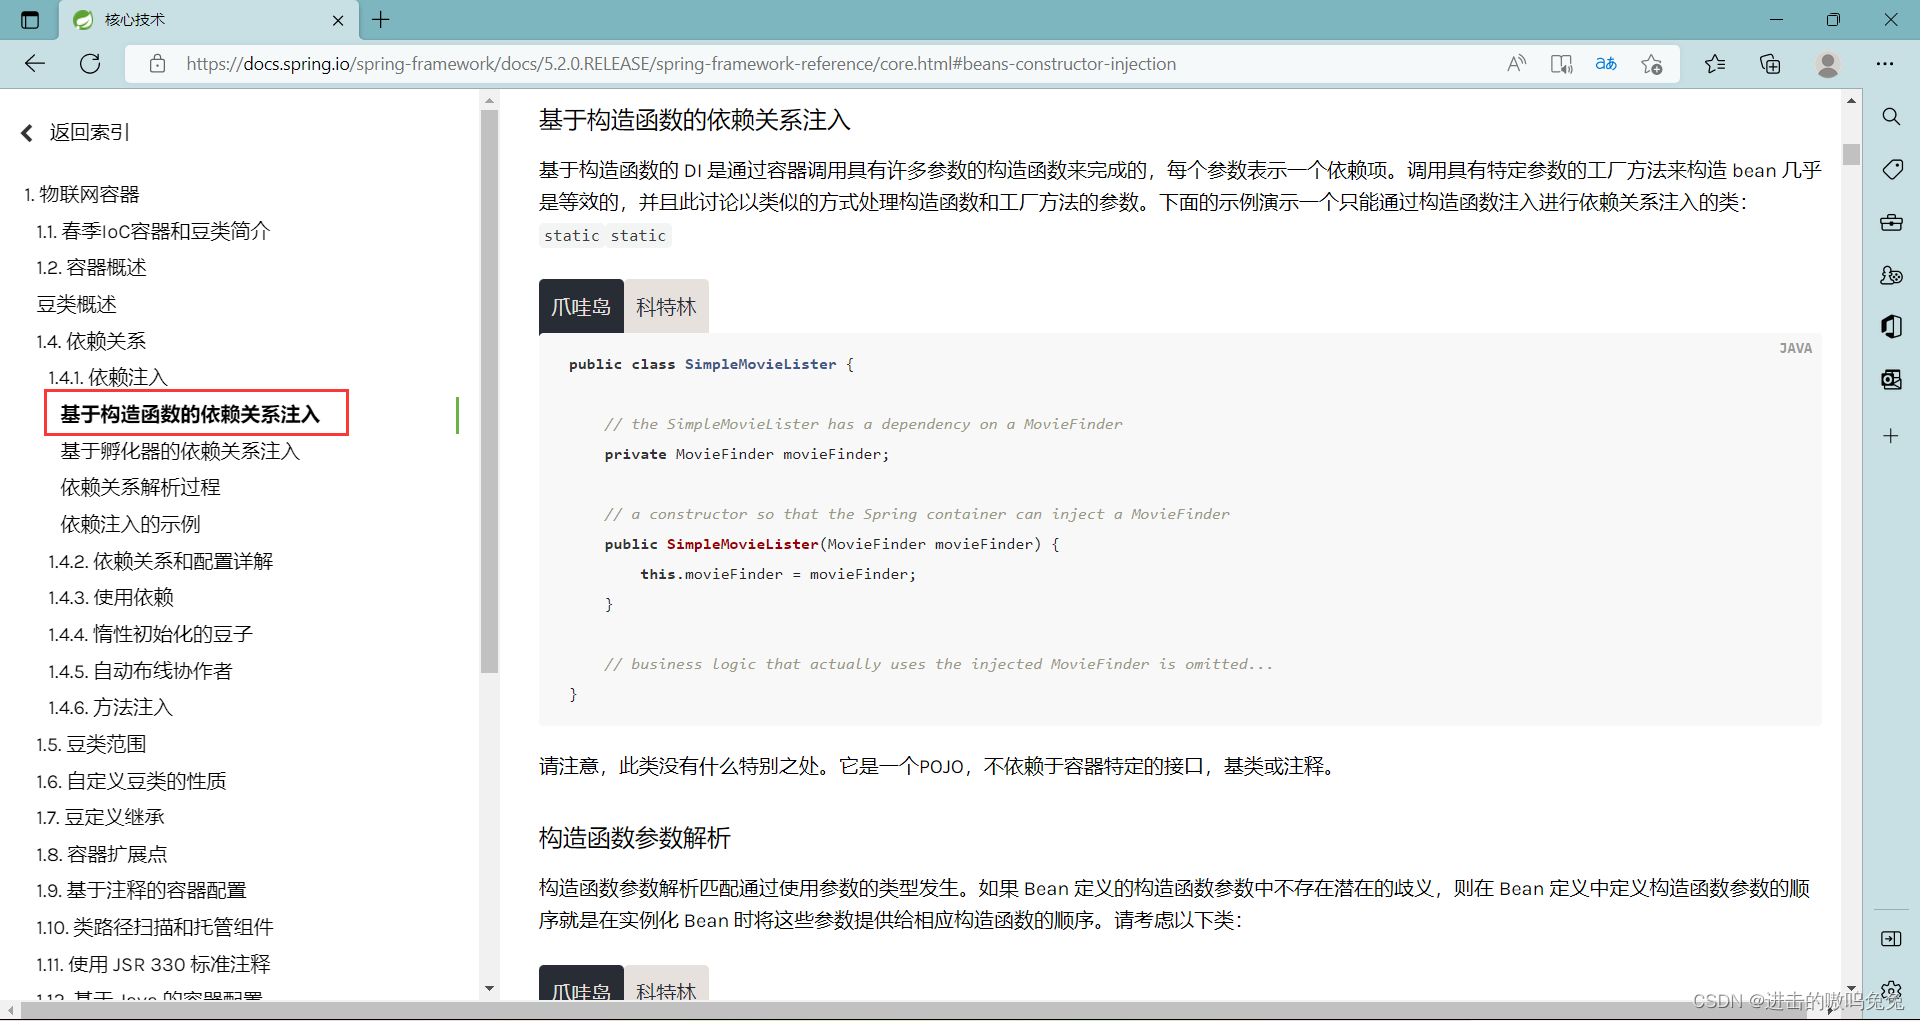1920x1021 pixels.
Task: Open 1.4.3. 使用依赖 entry
Action: (x=111, y=597)
